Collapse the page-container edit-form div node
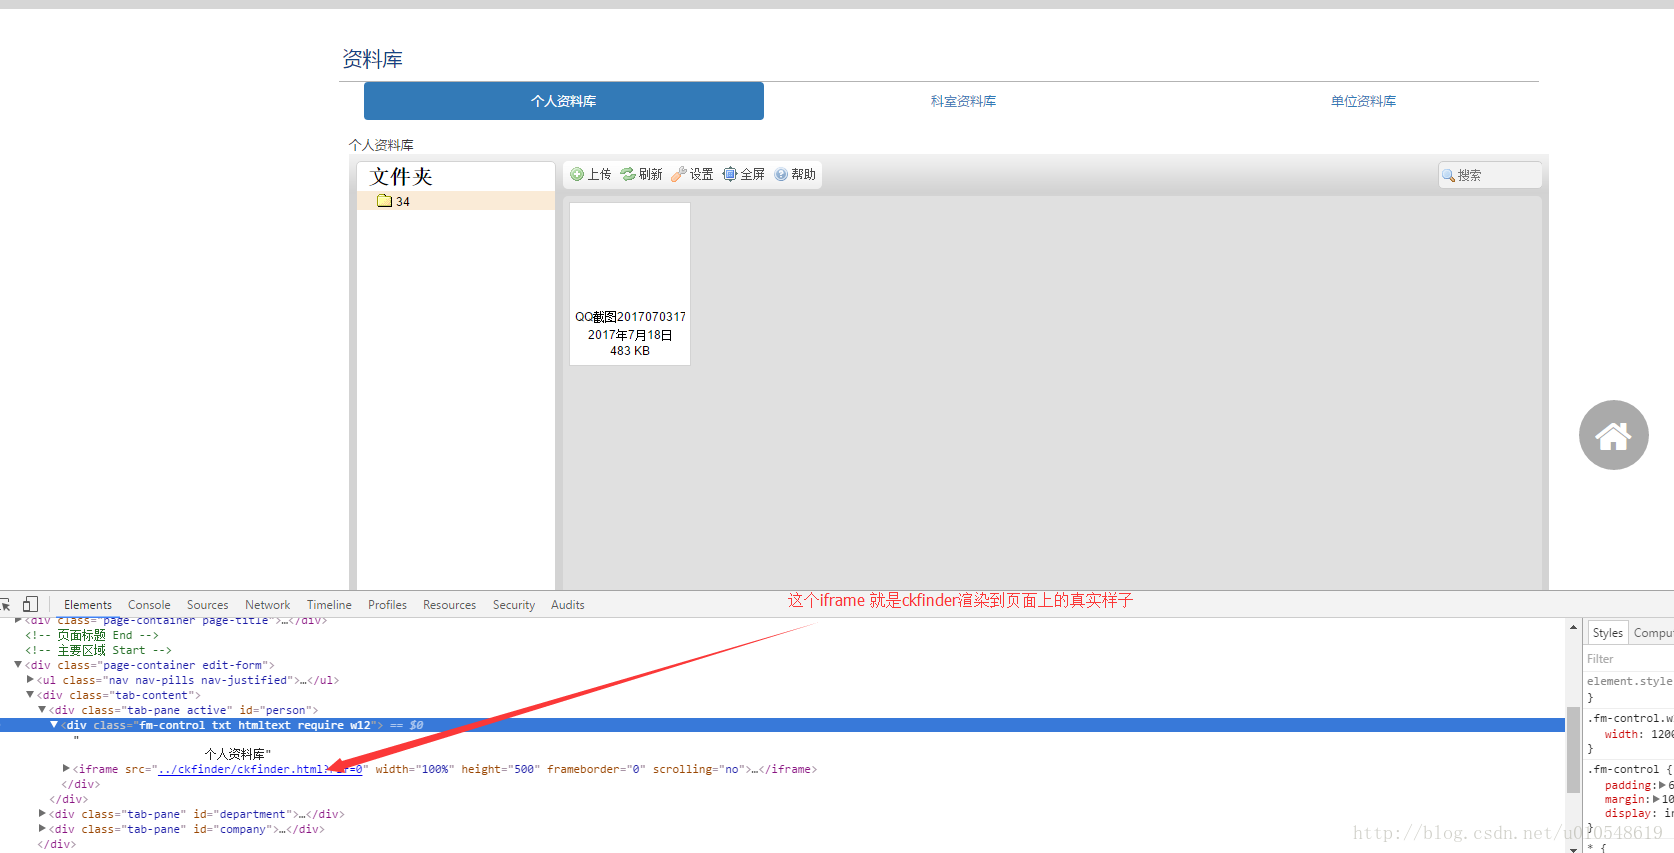Image resolution: width=1674 pixels, height=853 pixels. pos(18,665)
